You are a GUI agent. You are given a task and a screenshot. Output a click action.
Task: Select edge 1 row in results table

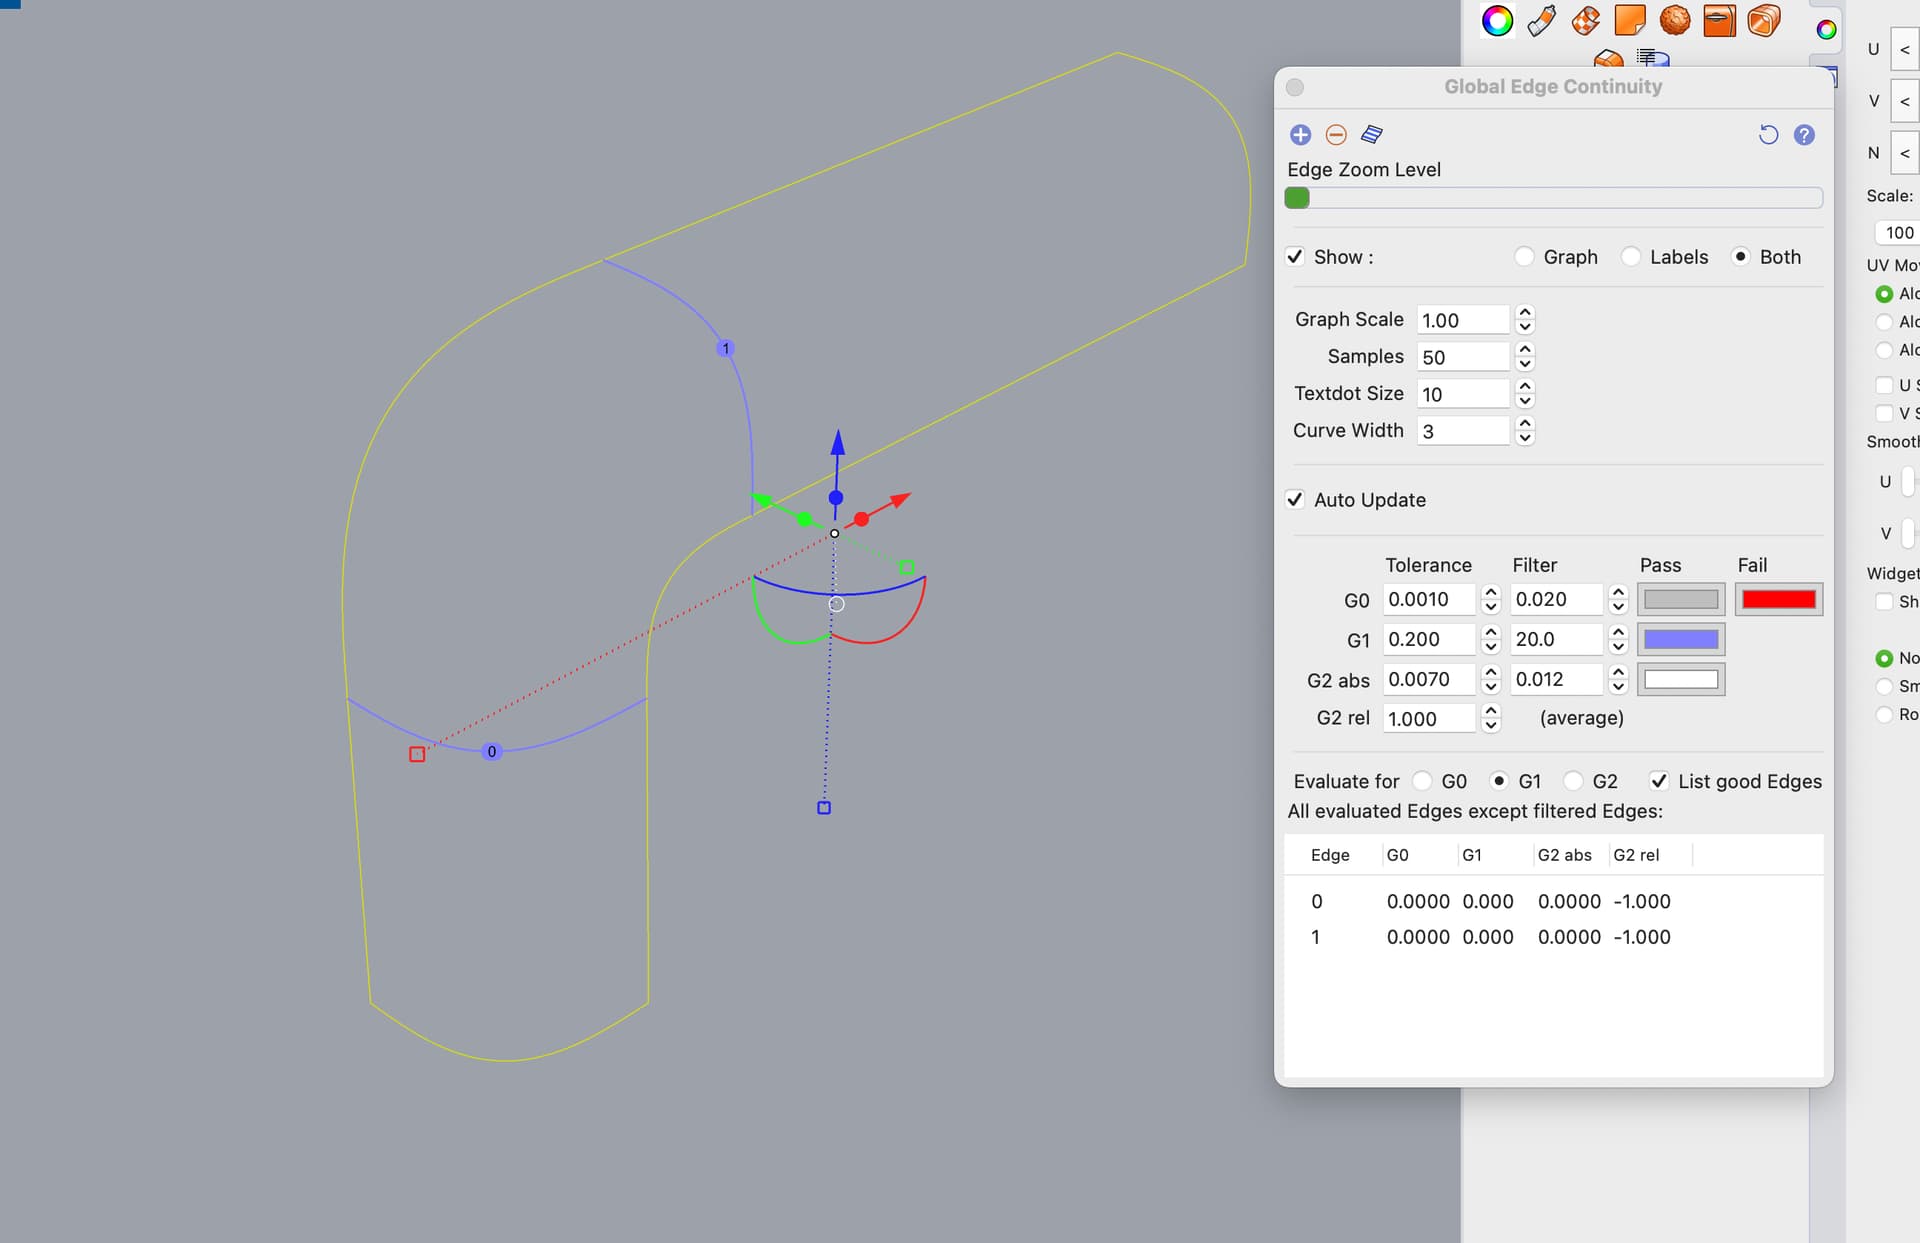coord(1553,937)
